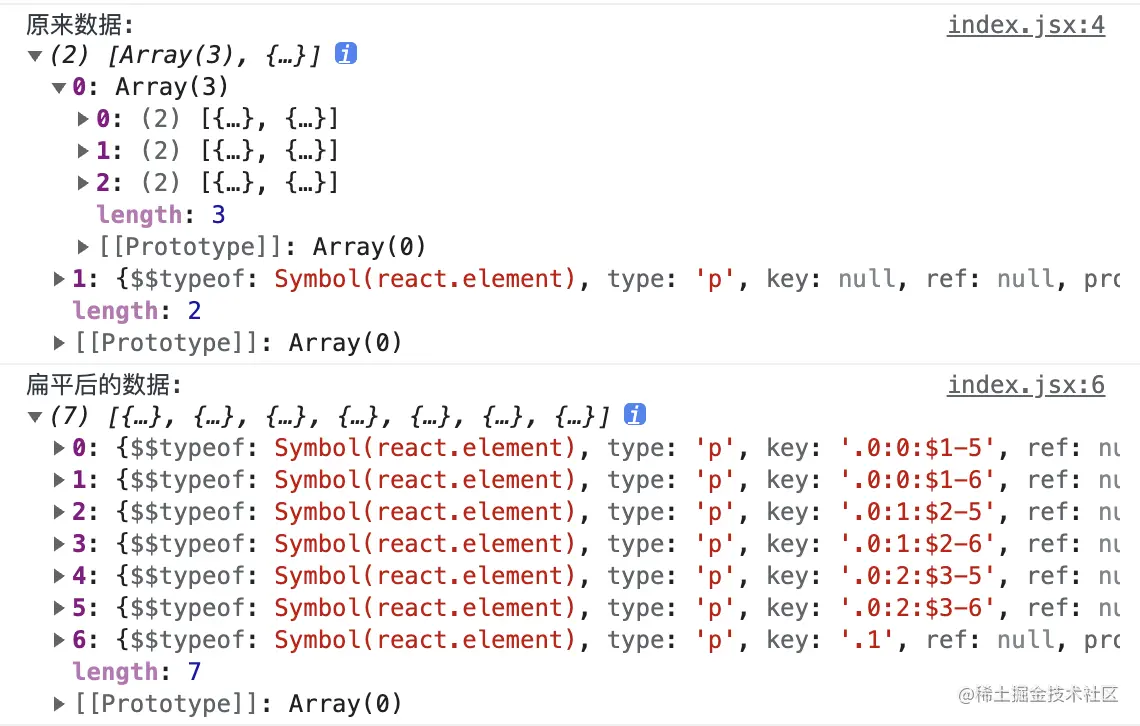The width and height of the screenshot is (1140, 726).
Task: Collapse the 0: Array(3) node
Action: click(x=60, y=88)
